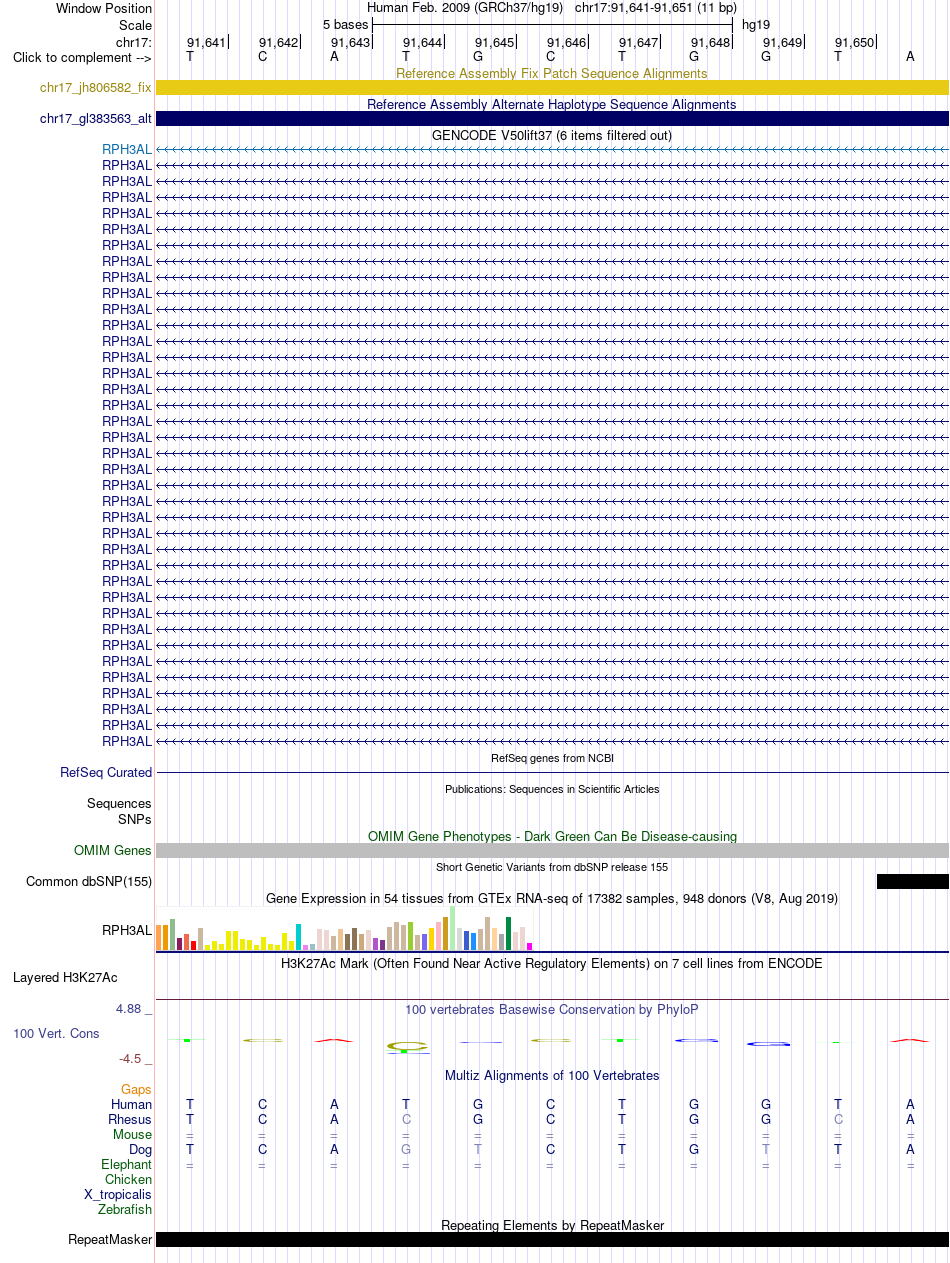The image size is (950, 1263).
Task: Click the 'SNPs' track label
Action: click(x=135, y=819)
